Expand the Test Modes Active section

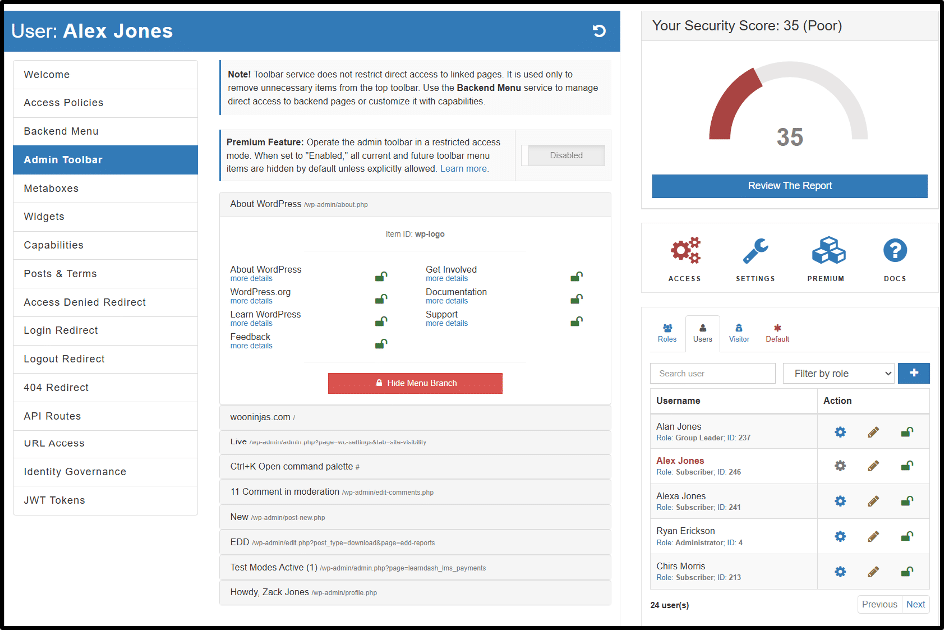pyautogui.click(x=415, y=567)
